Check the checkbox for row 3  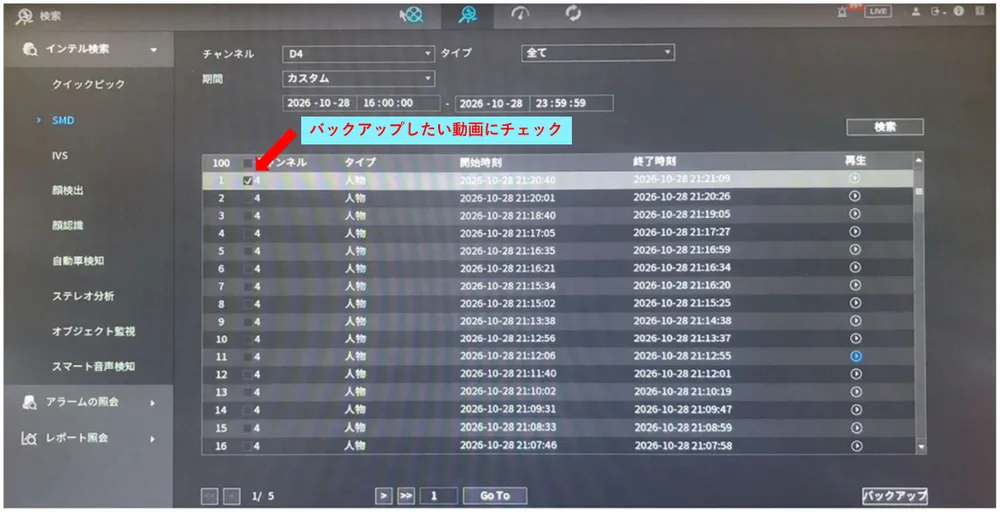[x=247, y=216]
